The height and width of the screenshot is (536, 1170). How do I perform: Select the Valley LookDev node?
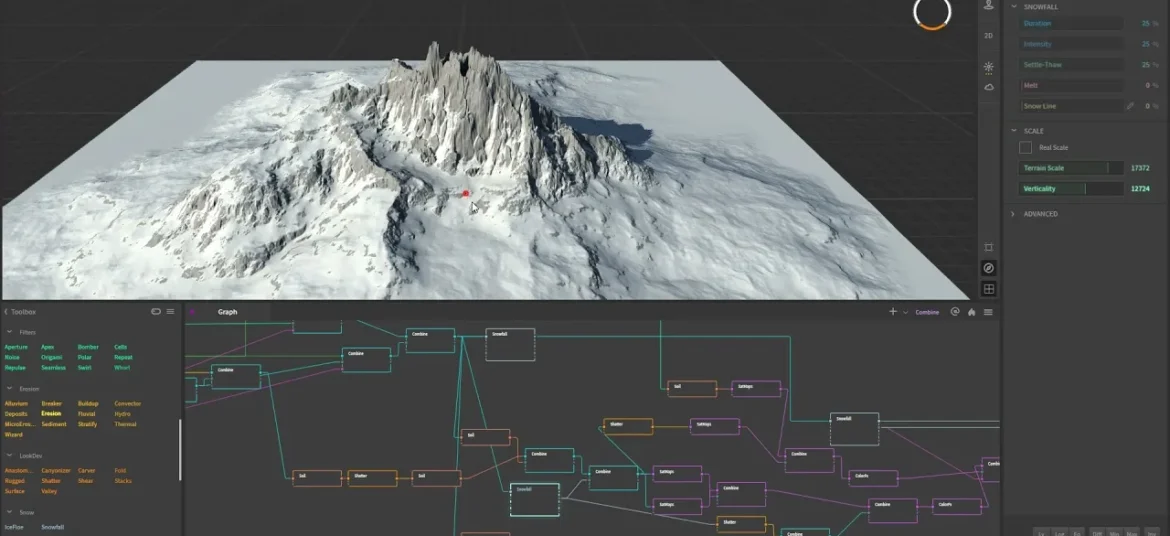(49, 491)
